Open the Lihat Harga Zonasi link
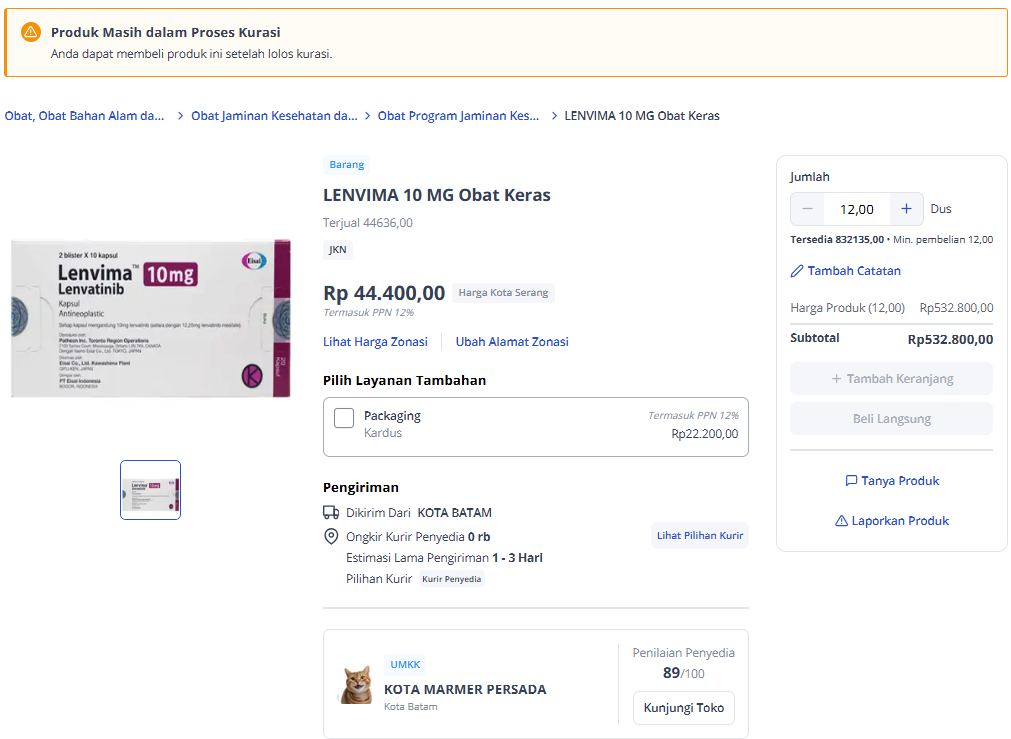Viewport: 1011px width, 739px height. coord(375,342)
